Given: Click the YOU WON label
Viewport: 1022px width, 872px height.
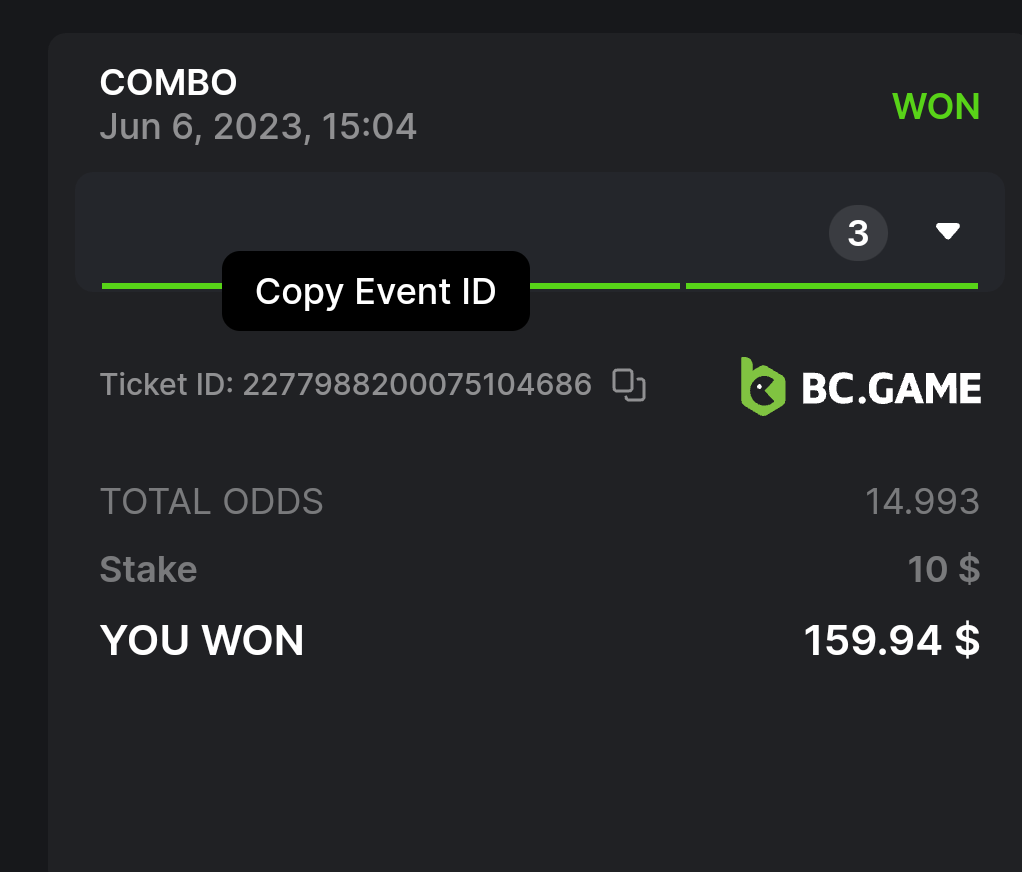Looking at the screenshot, I should [201, 641].
